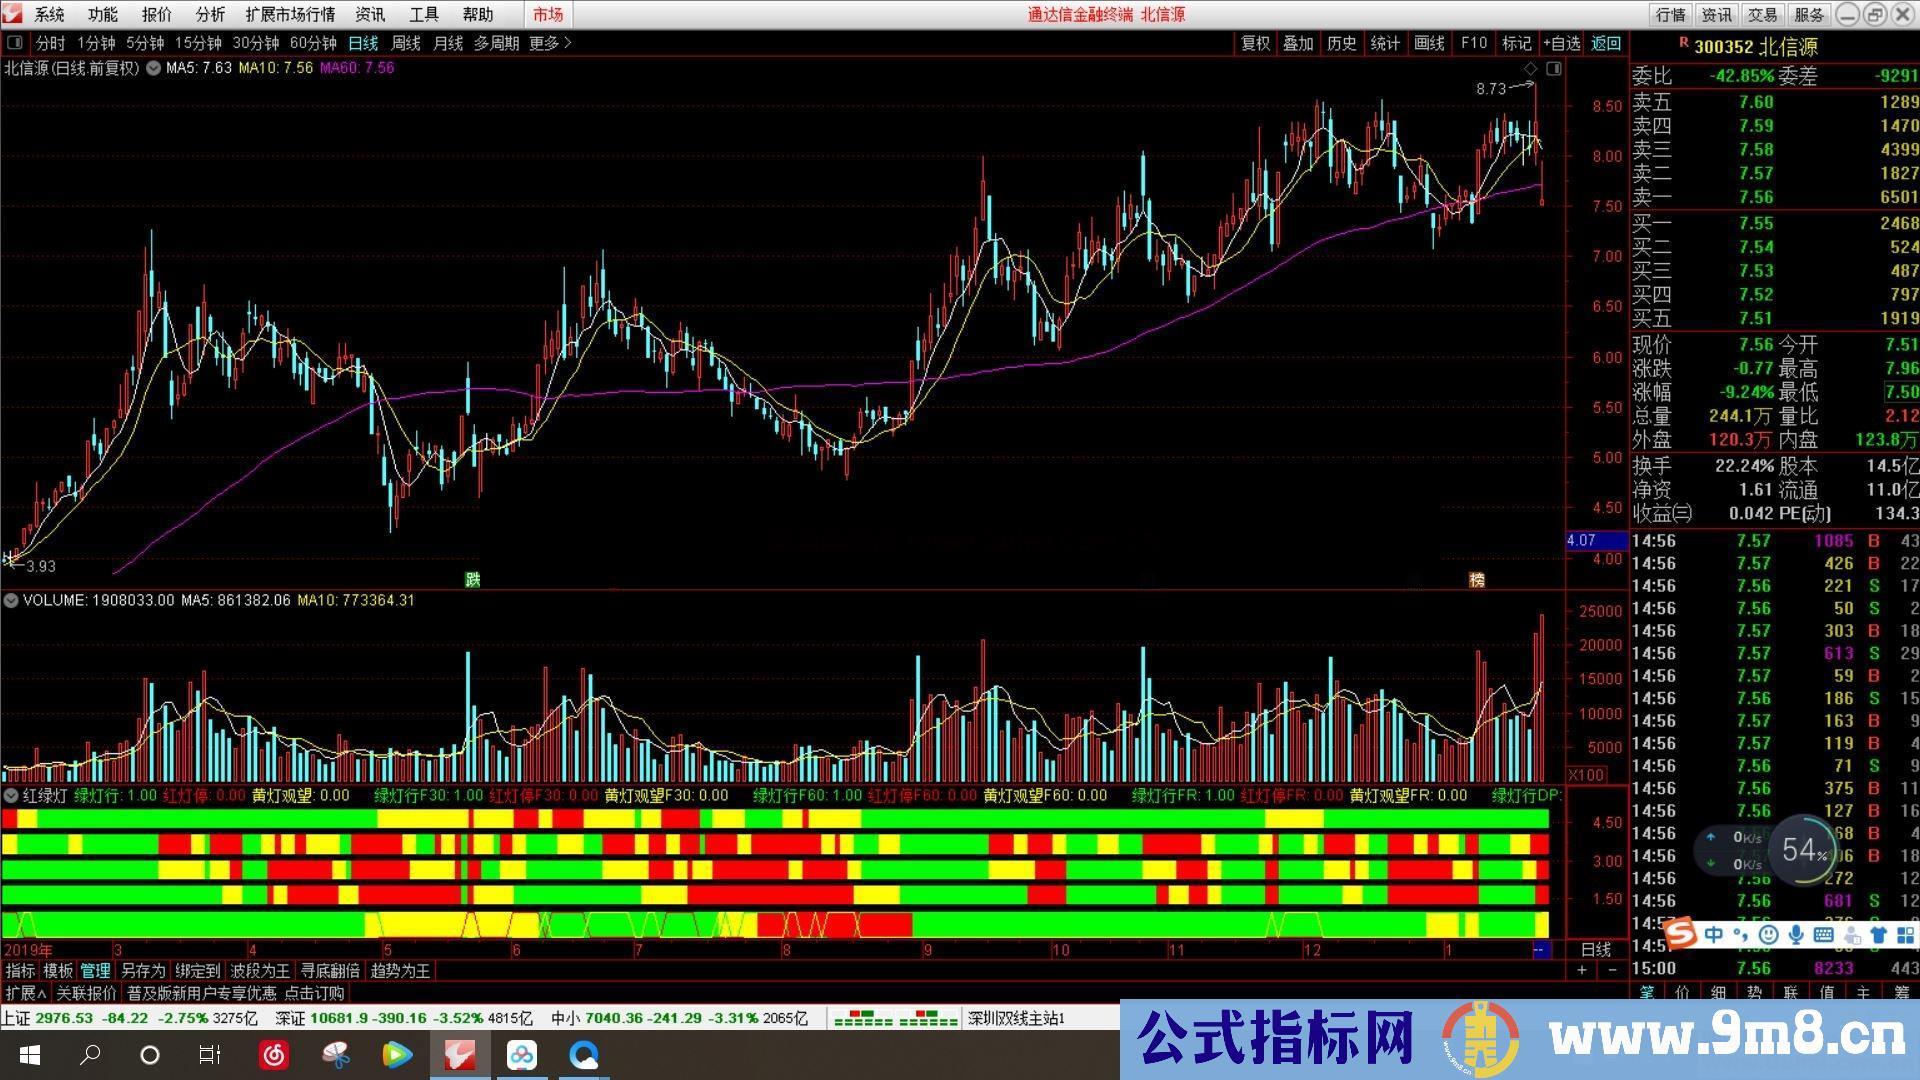Click the network speed 54% floating widget

click(x=1803, y=850)
